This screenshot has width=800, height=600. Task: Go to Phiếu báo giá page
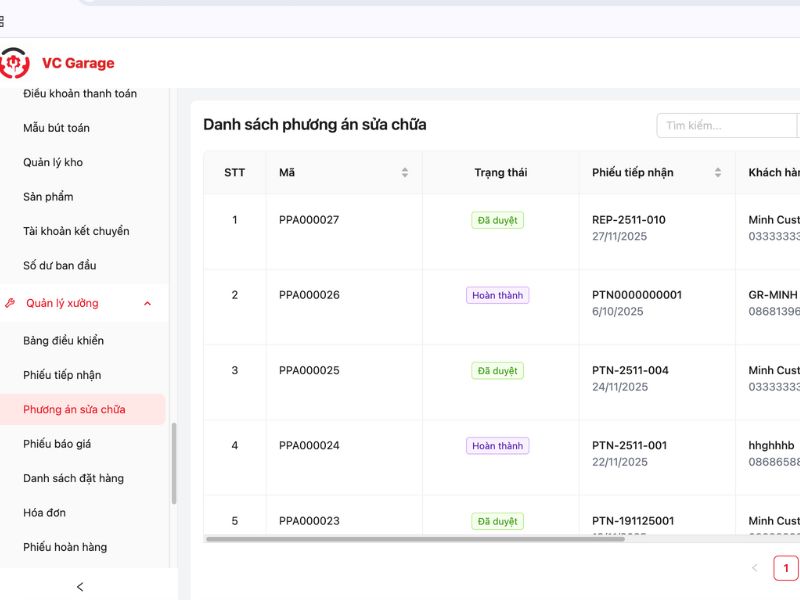point(57,444)
